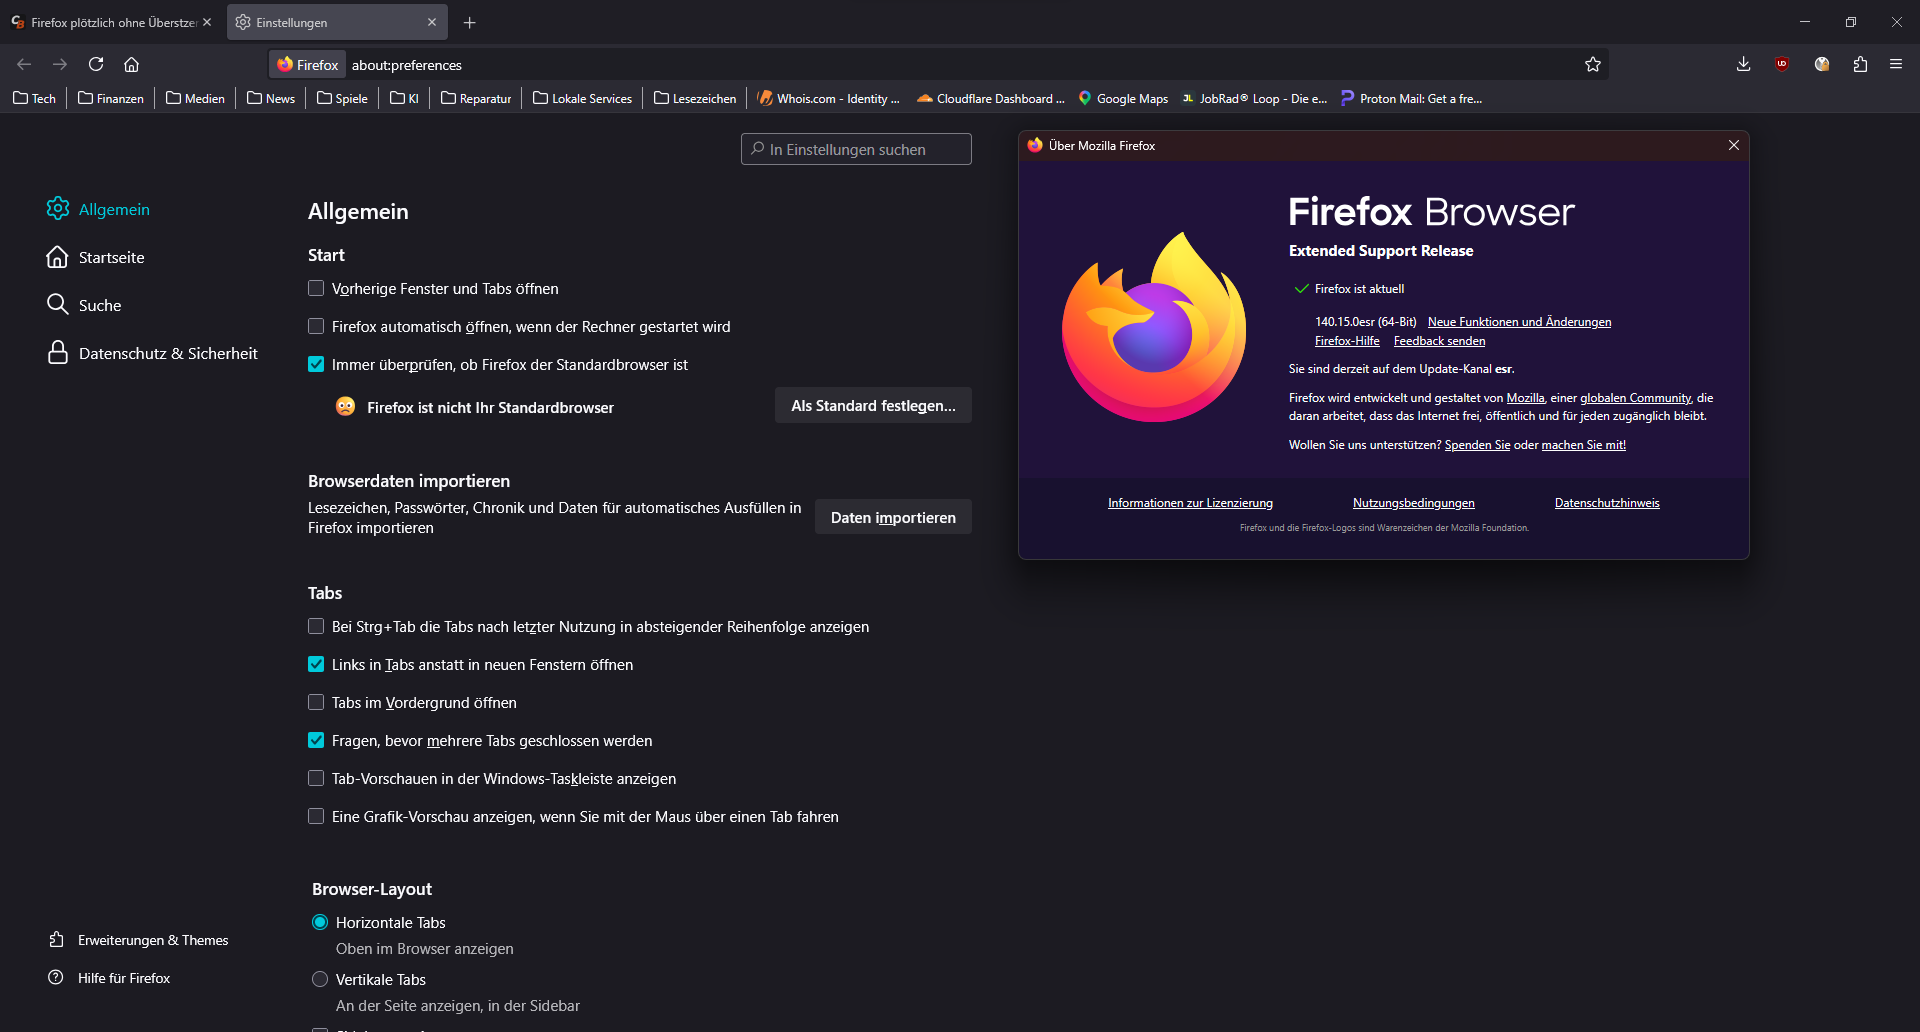Enable tab previews in the Windows-Taskleiste
The image size is (1920, 1032).
(316, 778)
